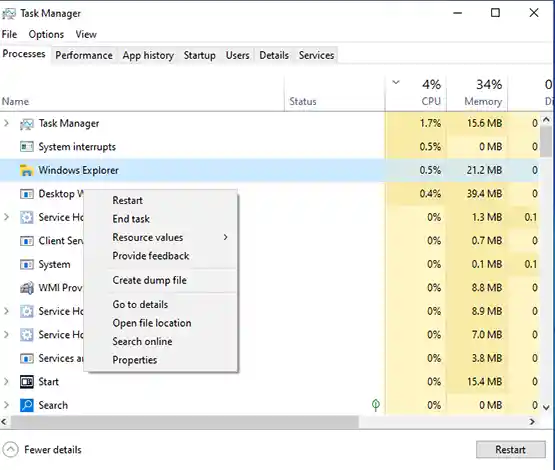
Task: Click the Search magnifier process icon
Action: click(27, 405)
